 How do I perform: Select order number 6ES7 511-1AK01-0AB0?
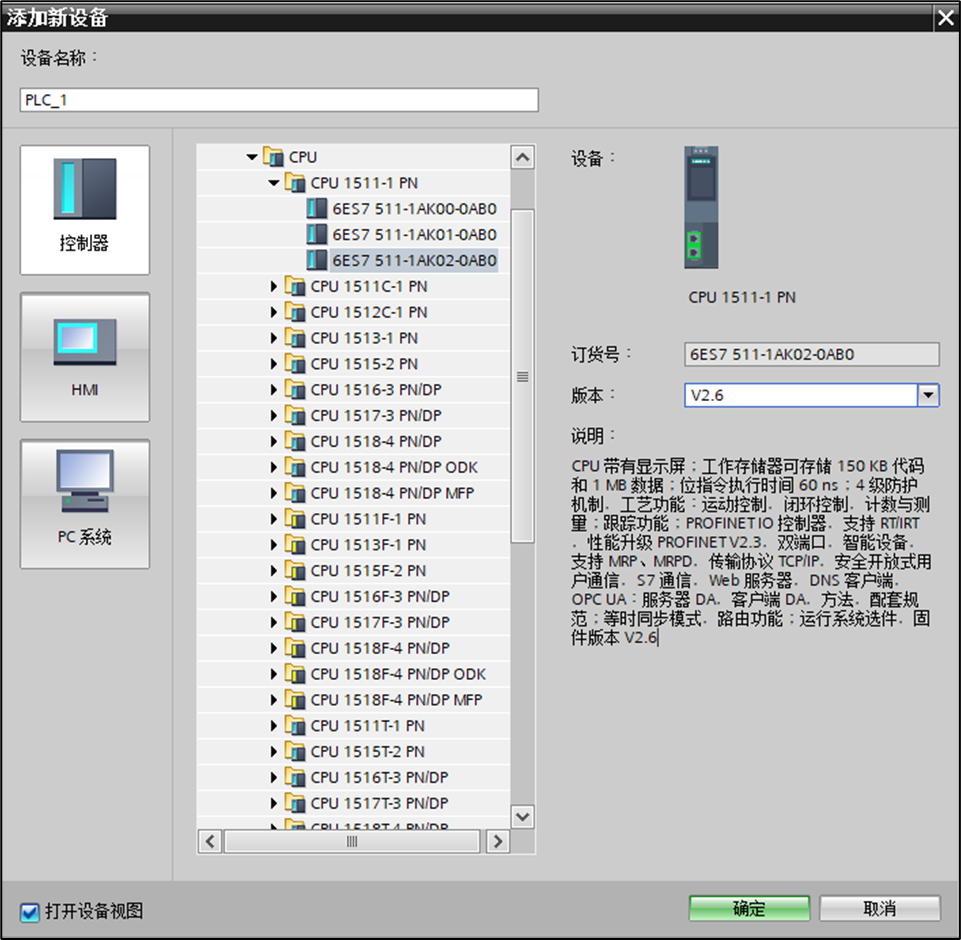[414, 235]
